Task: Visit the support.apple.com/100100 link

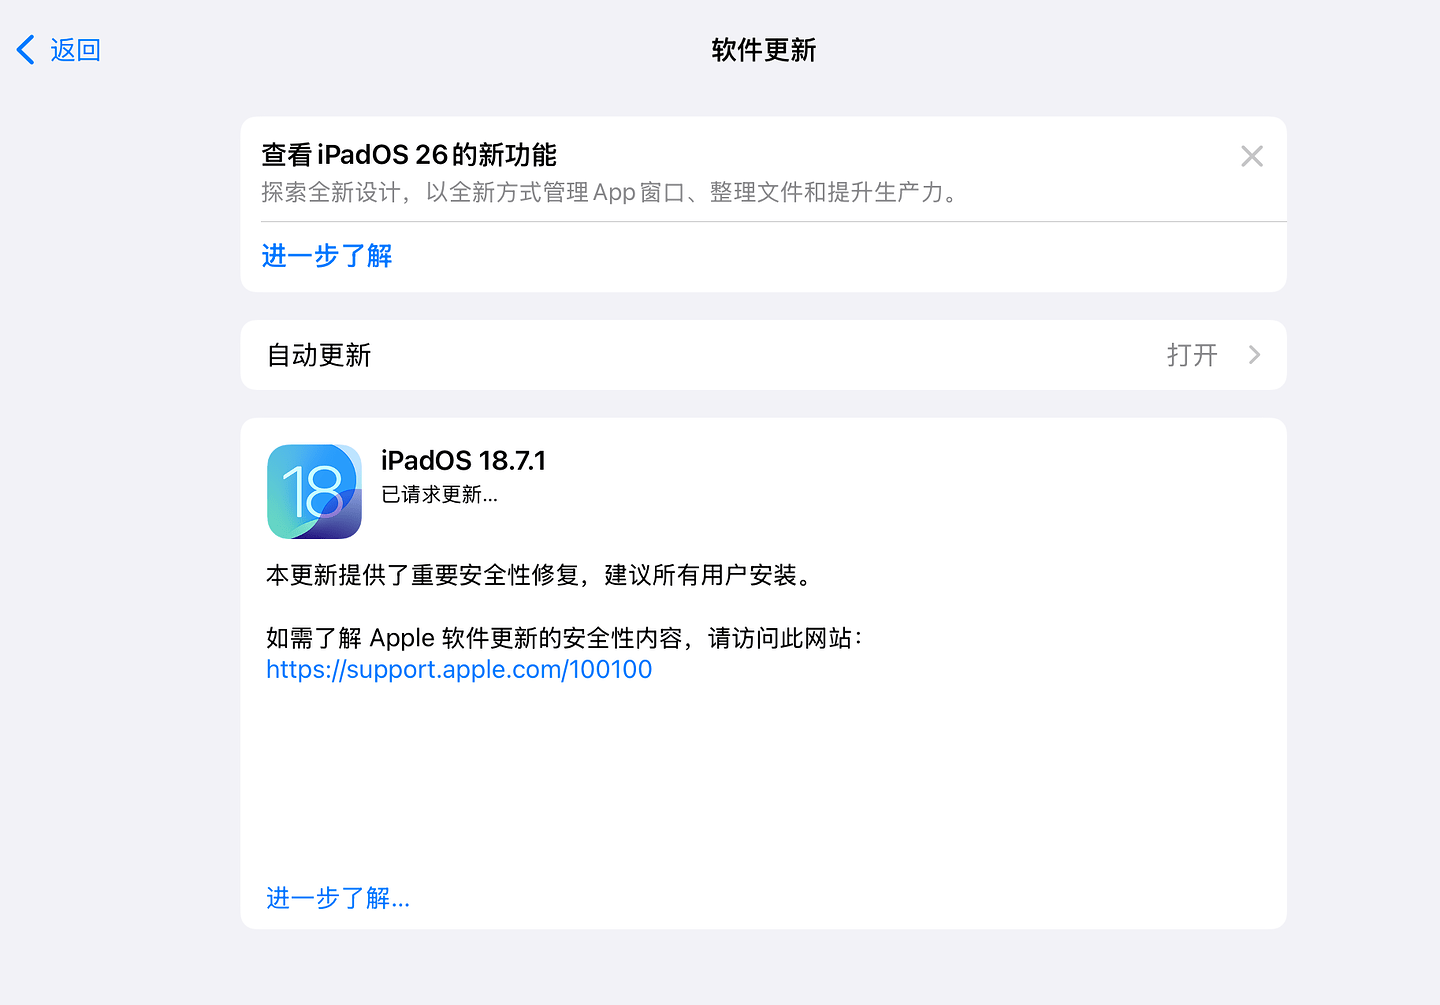Action: (459, 669)
